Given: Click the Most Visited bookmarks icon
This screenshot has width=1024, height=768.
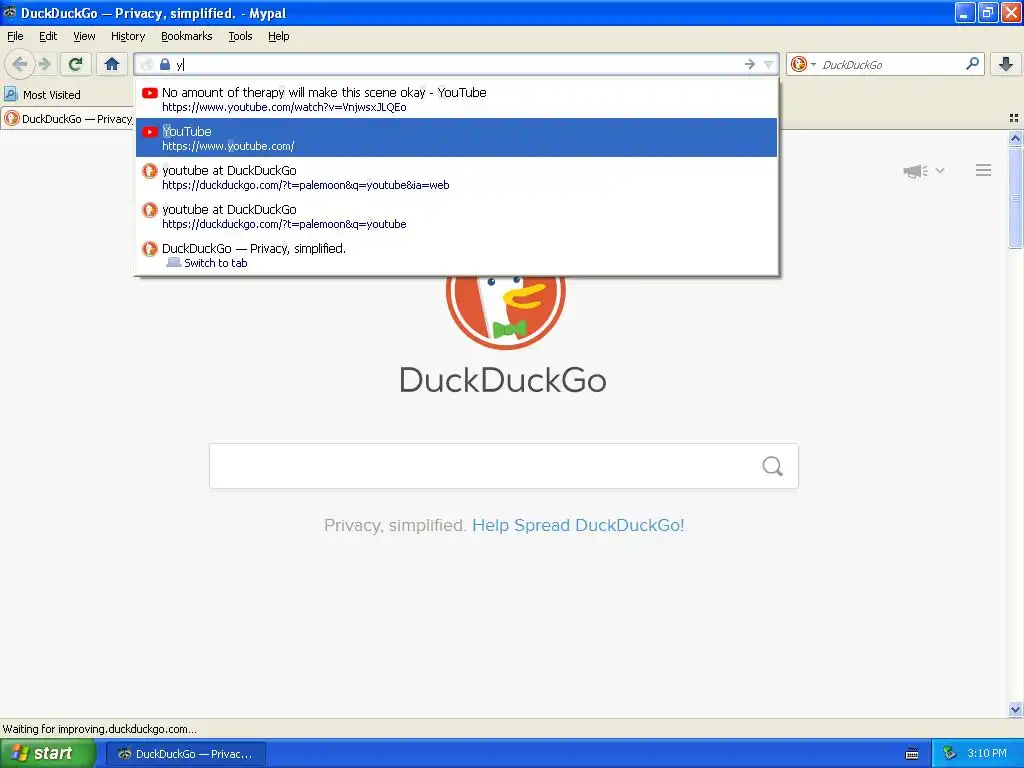Looking at the screenshot, I should 10,94.
